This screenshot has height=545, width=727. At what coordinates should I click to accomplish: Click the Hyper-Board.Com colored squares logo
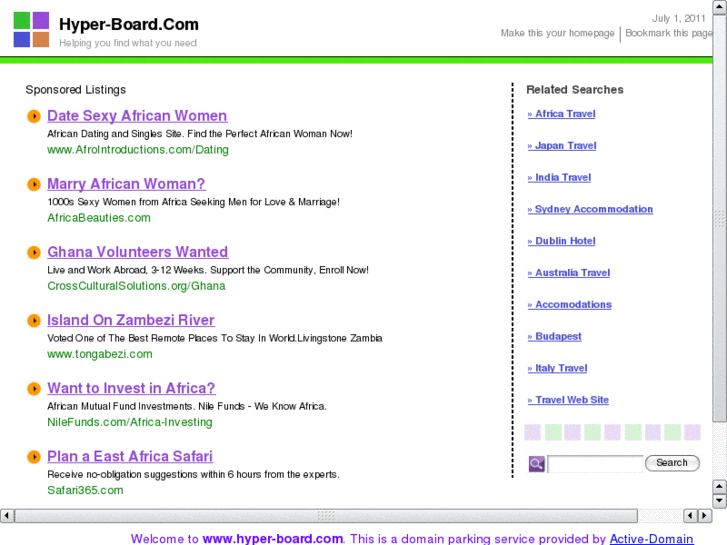coord(31,29)
